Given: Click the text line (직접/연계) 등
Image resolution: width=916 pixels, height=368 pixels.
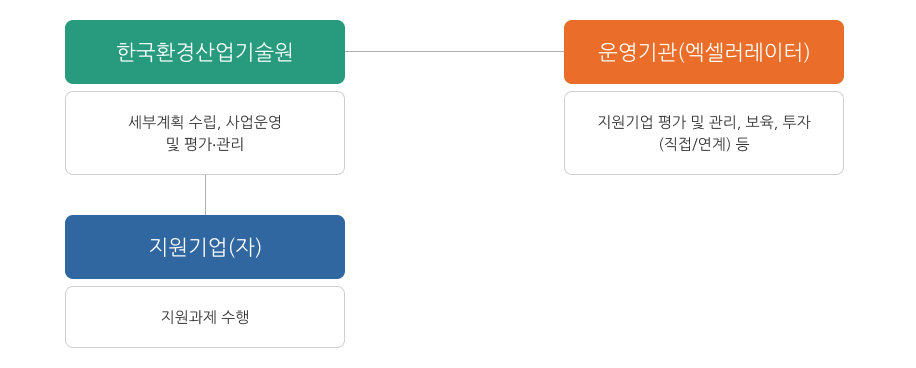Looking at the screenshot, I should click(704, 144).
